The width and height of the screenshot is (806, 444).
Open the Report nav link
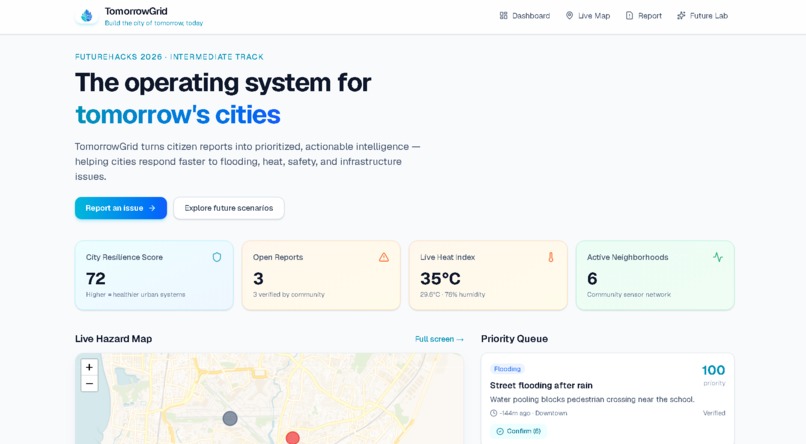(x=644, y=16)
